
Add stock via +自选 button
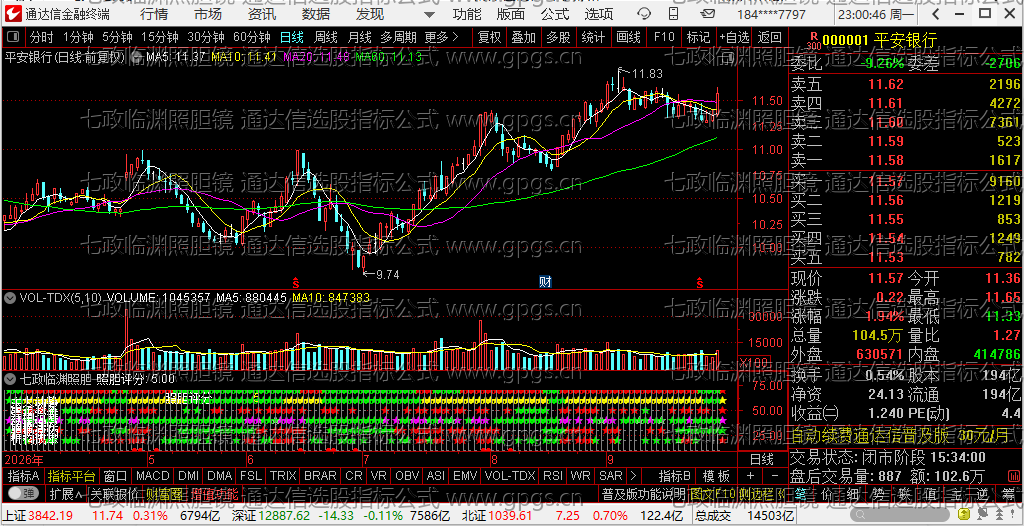pyautogui.click(x=735, y=37)
